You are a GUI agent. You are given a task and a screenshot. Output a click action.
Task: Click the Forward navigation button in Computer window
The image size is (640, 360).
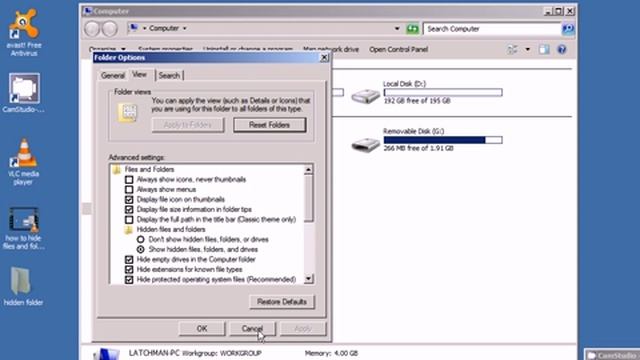point(110,29)
